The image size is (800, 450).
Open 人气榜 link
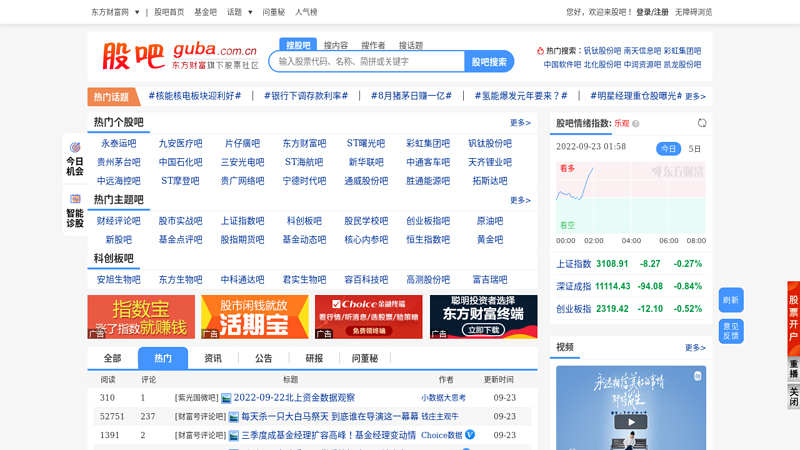(306, 12)
